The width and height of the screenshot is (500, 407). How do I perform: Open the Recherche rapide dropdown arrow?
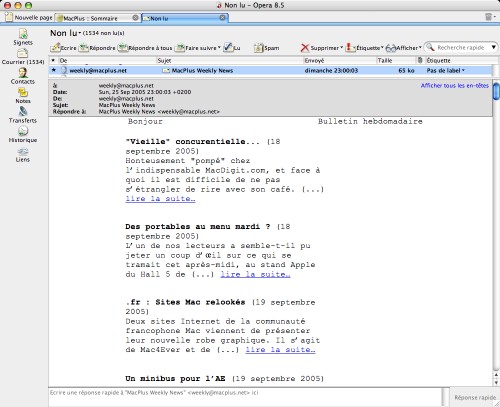coord(494,47)
